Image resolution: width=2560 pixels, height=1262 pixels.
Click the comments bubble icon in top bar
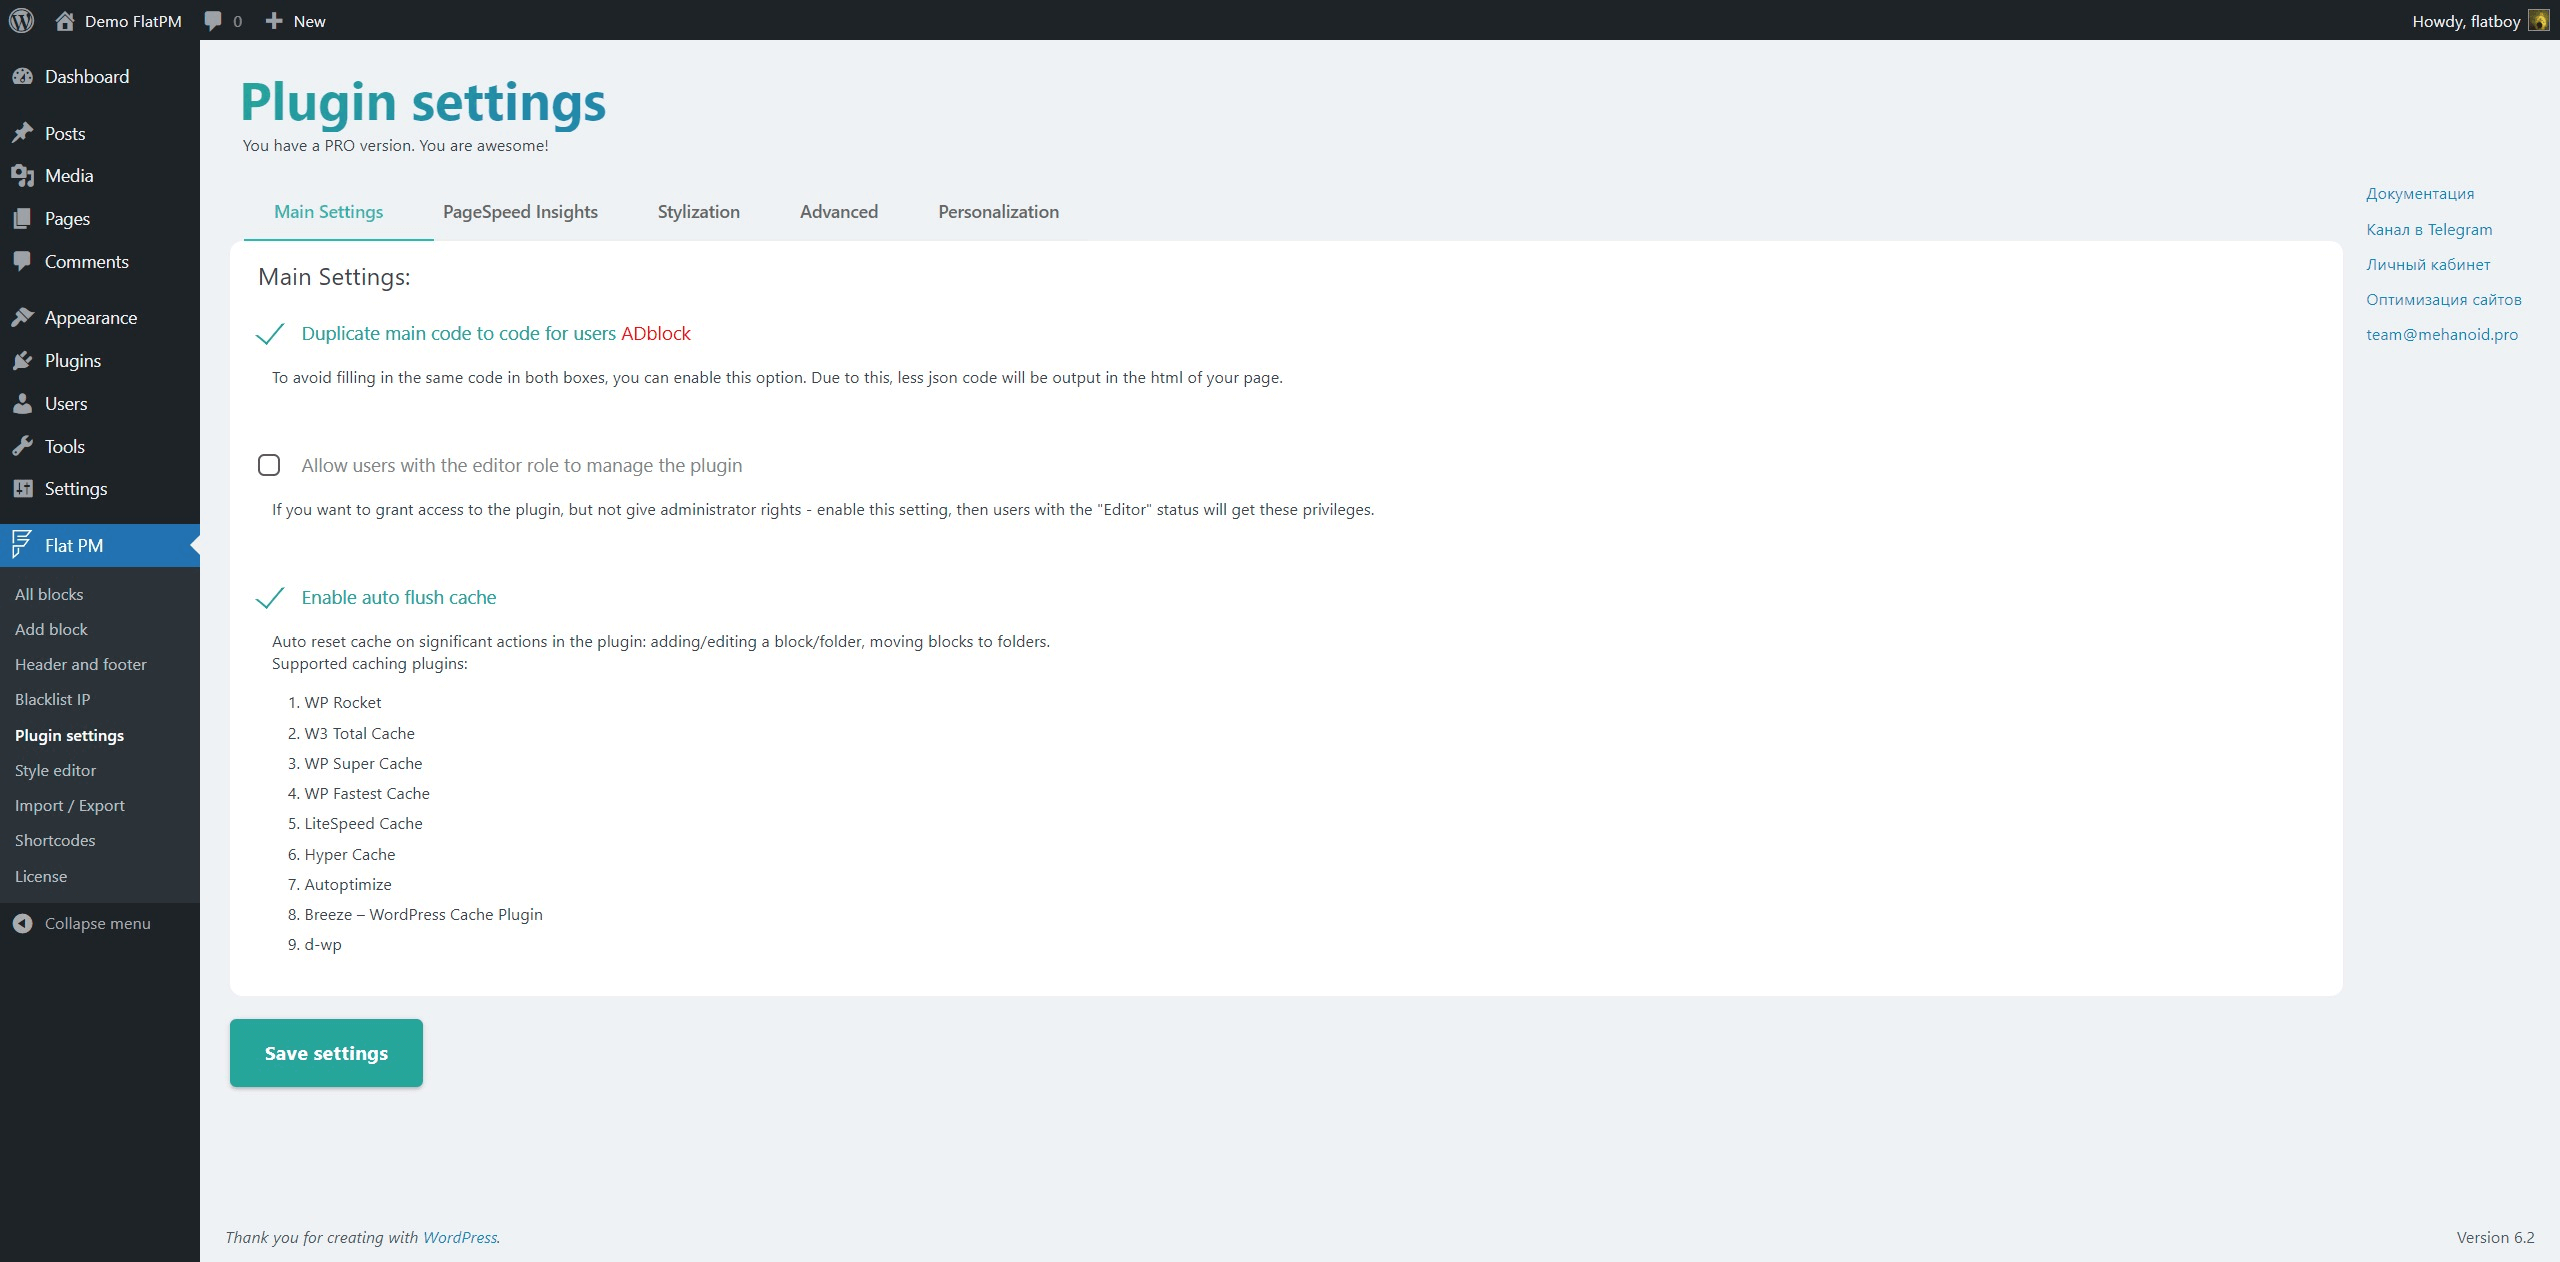[x=213, y=21]
